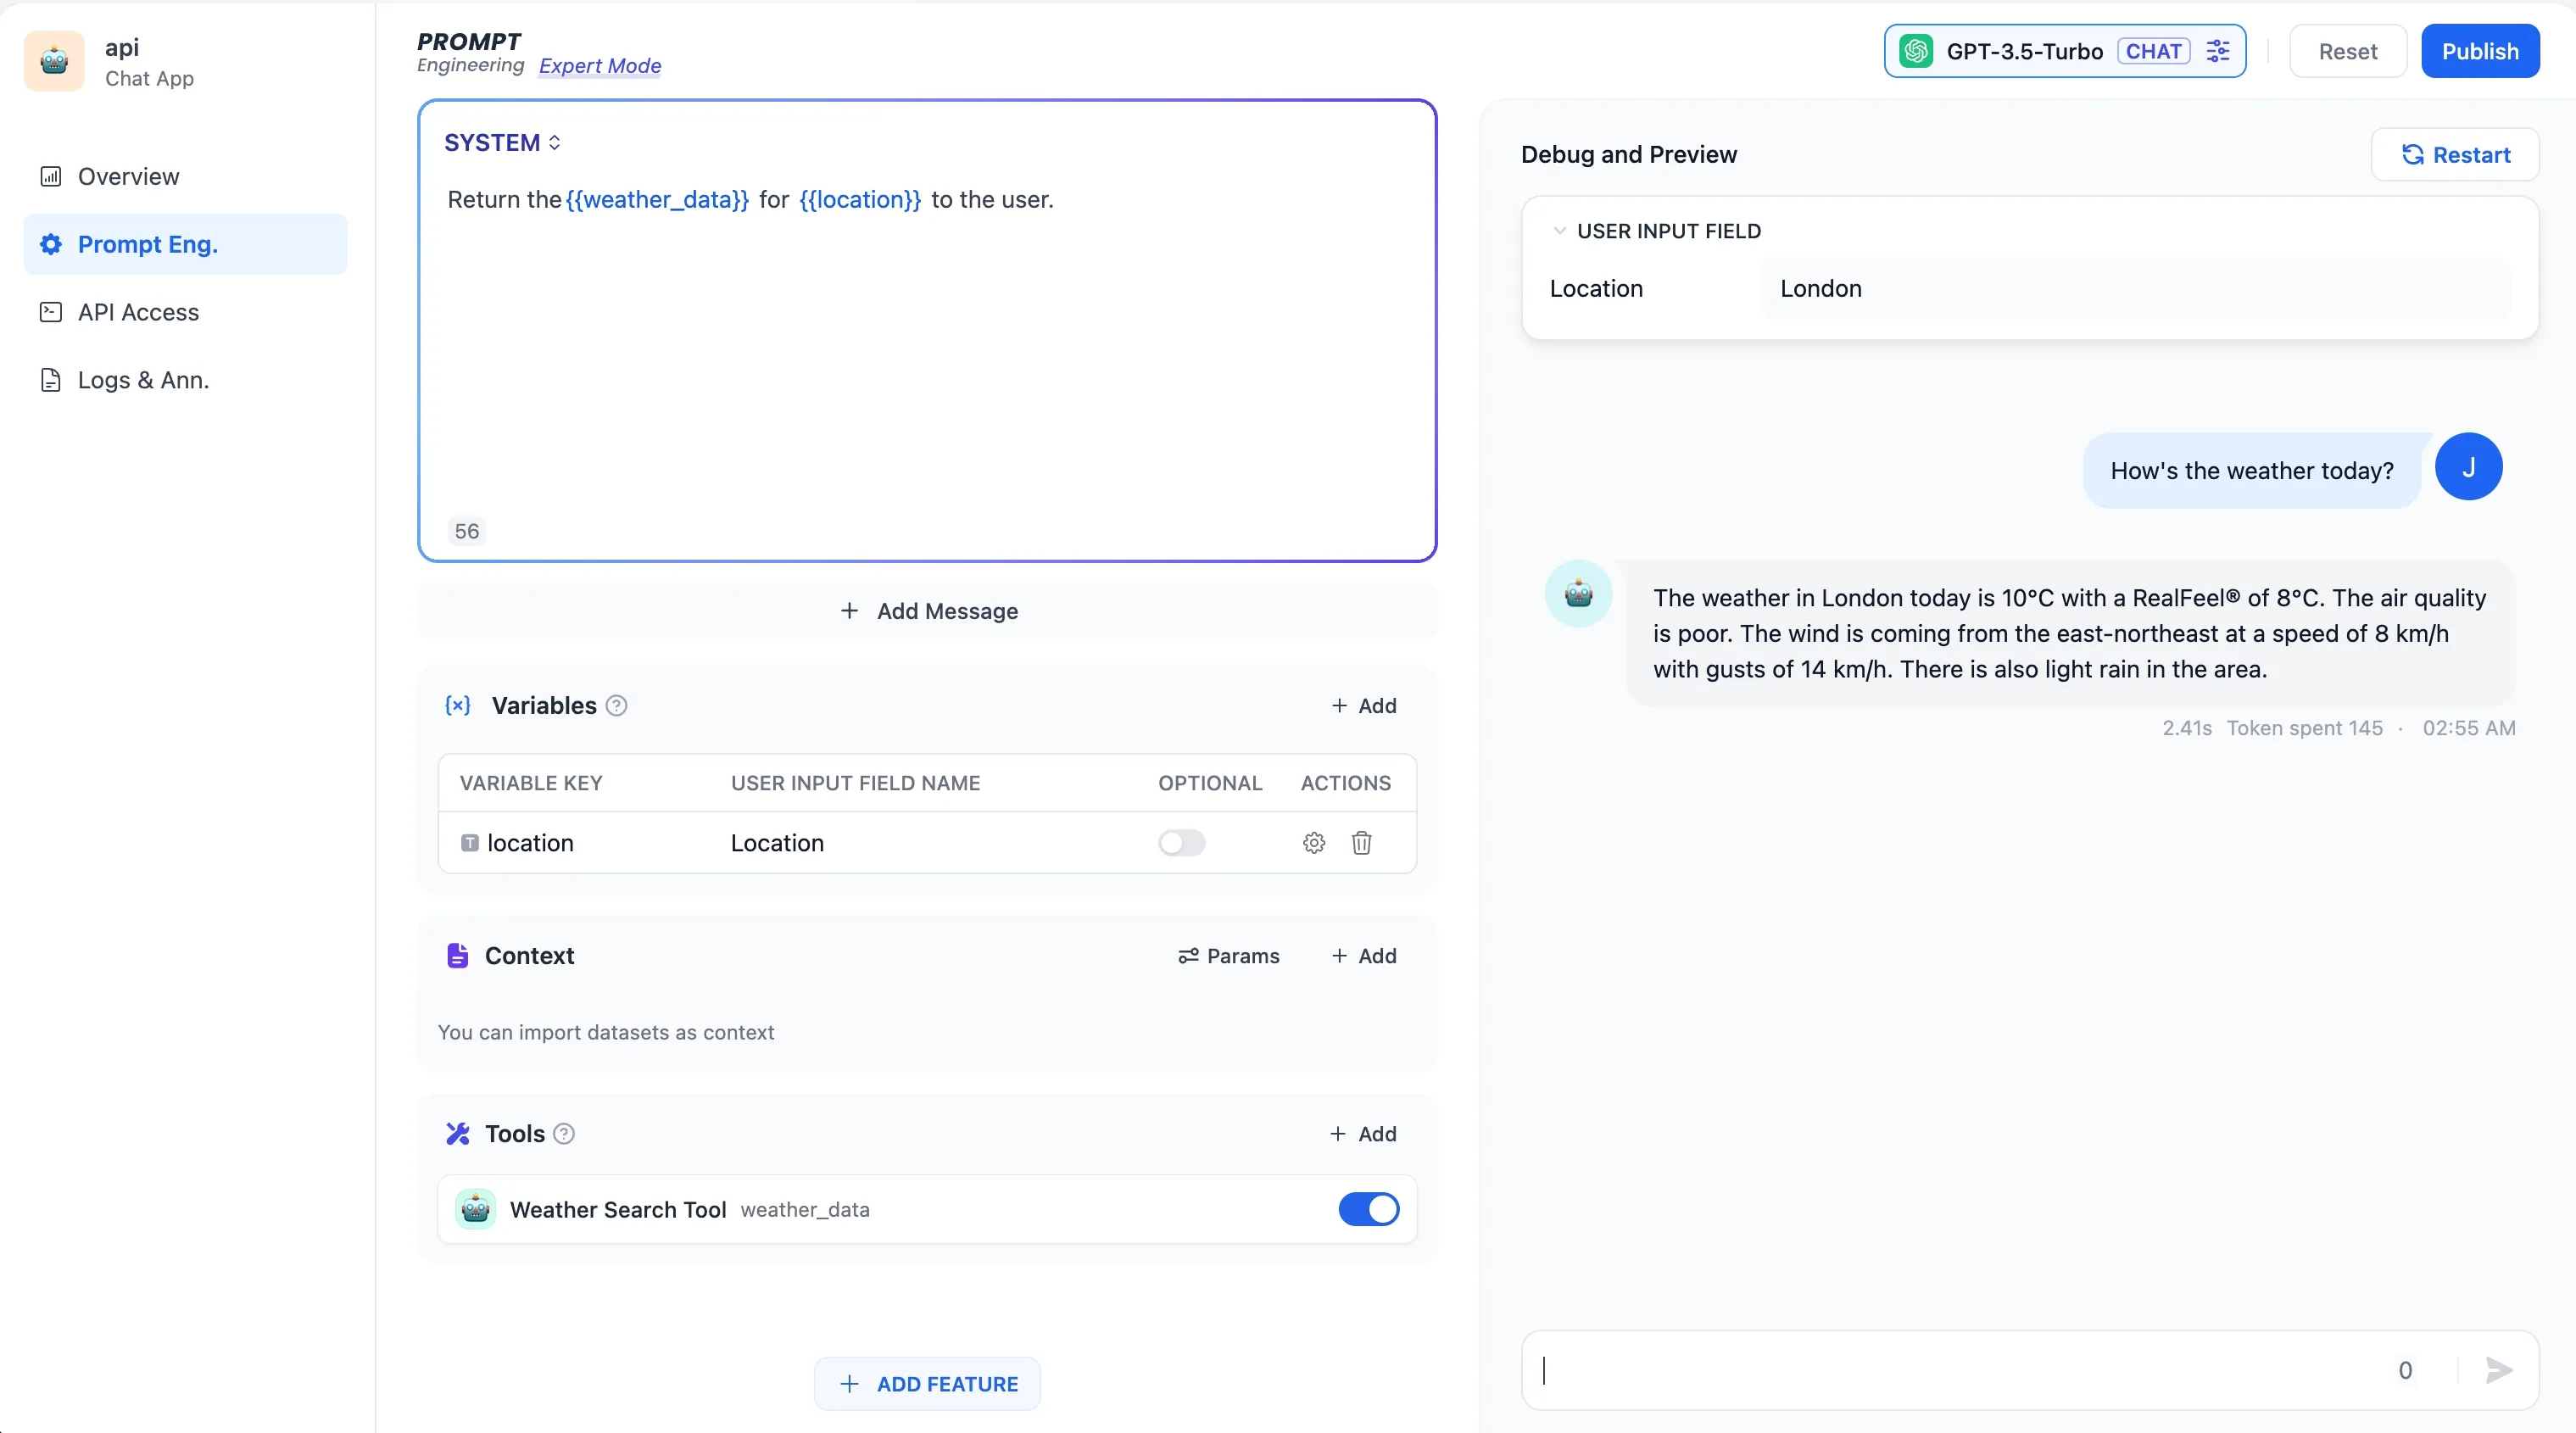The height and width of the screenshot is (1433, 2576).
Task: Click the location variable settings gear
Action: pos(1313,843)
